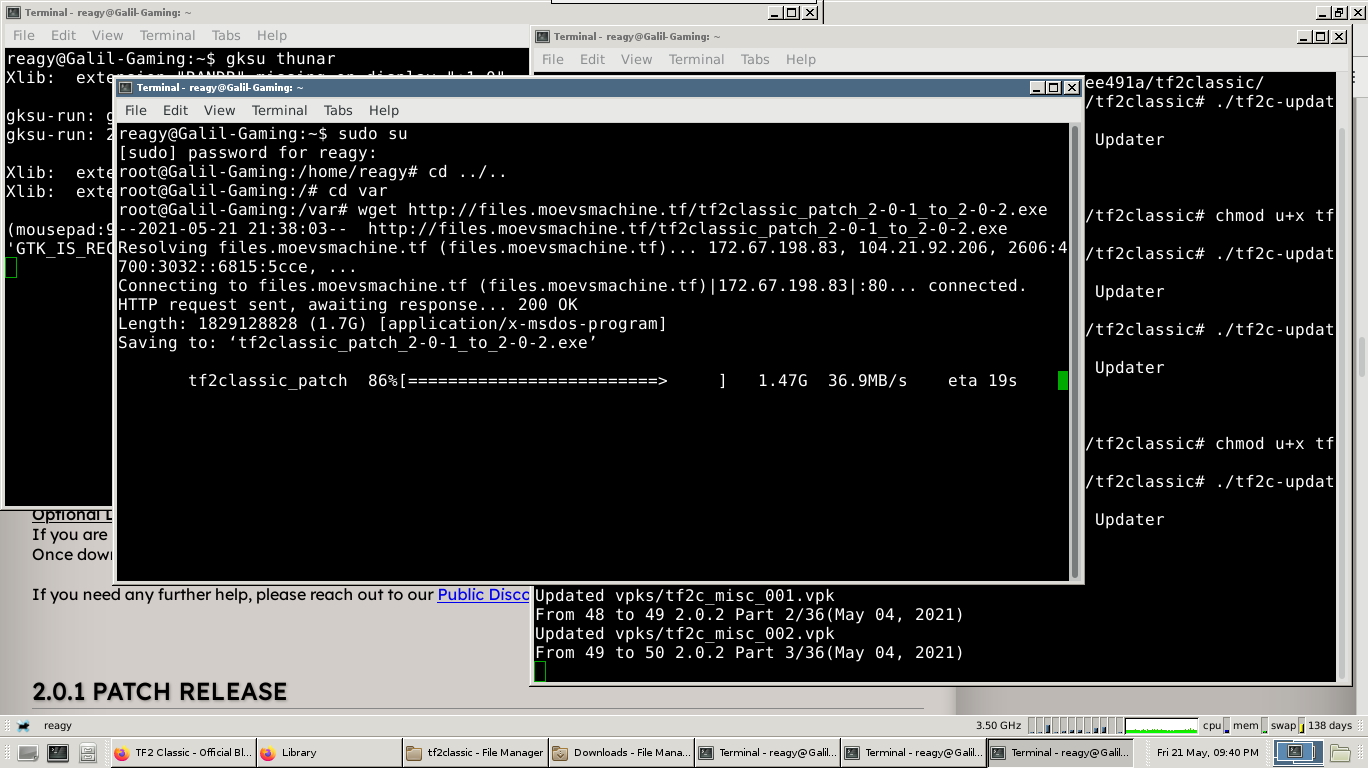1368x768 pixels.
Task: Follow the Public Discord link on the webpage
Action: coord(484,595)
